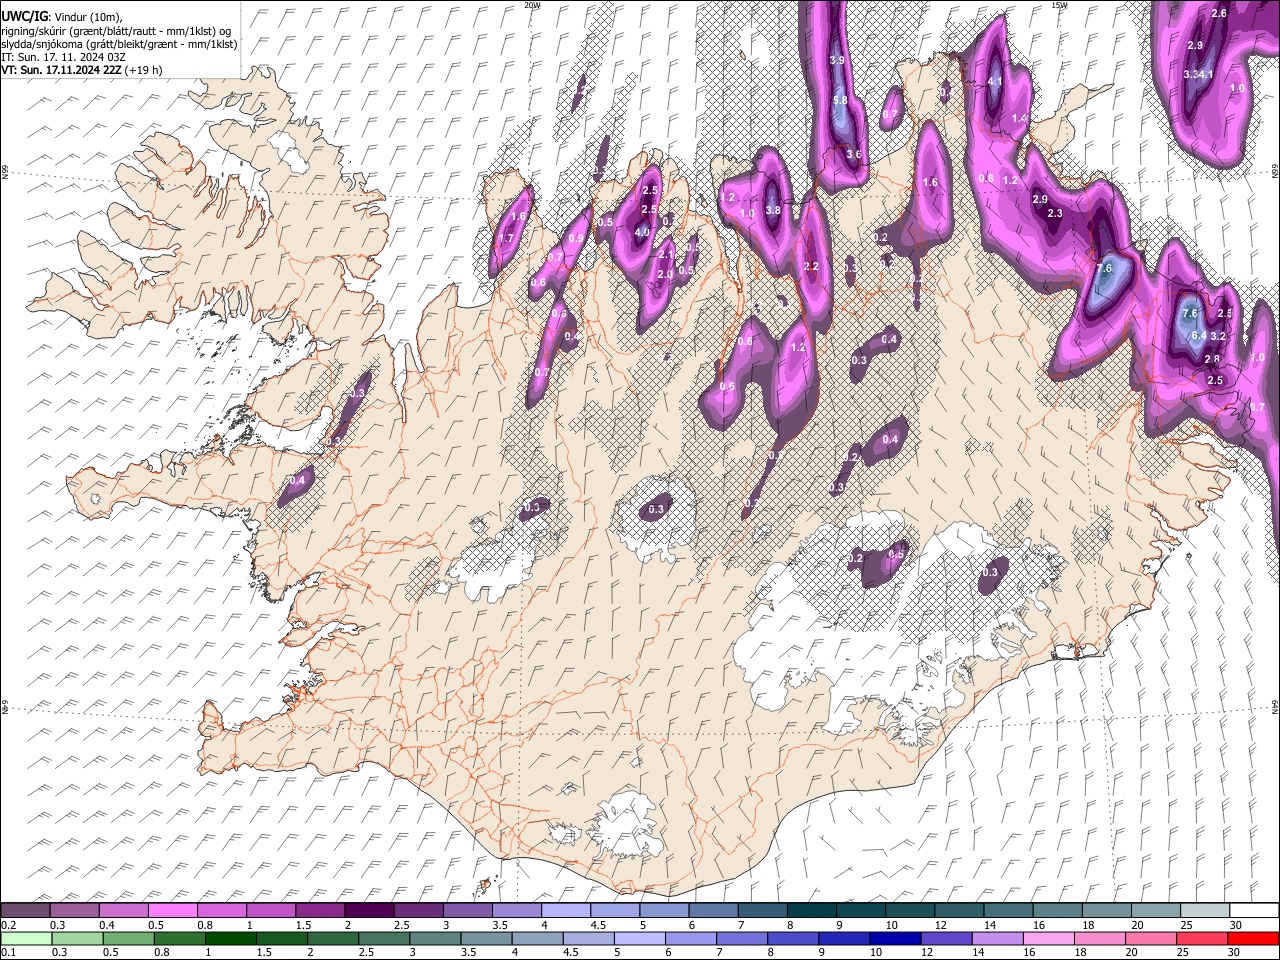The width and height of the screenshot is (1280, 960).
Task: Click the 7 periwinkle swatch in lower legend
Action: point(741,938)
